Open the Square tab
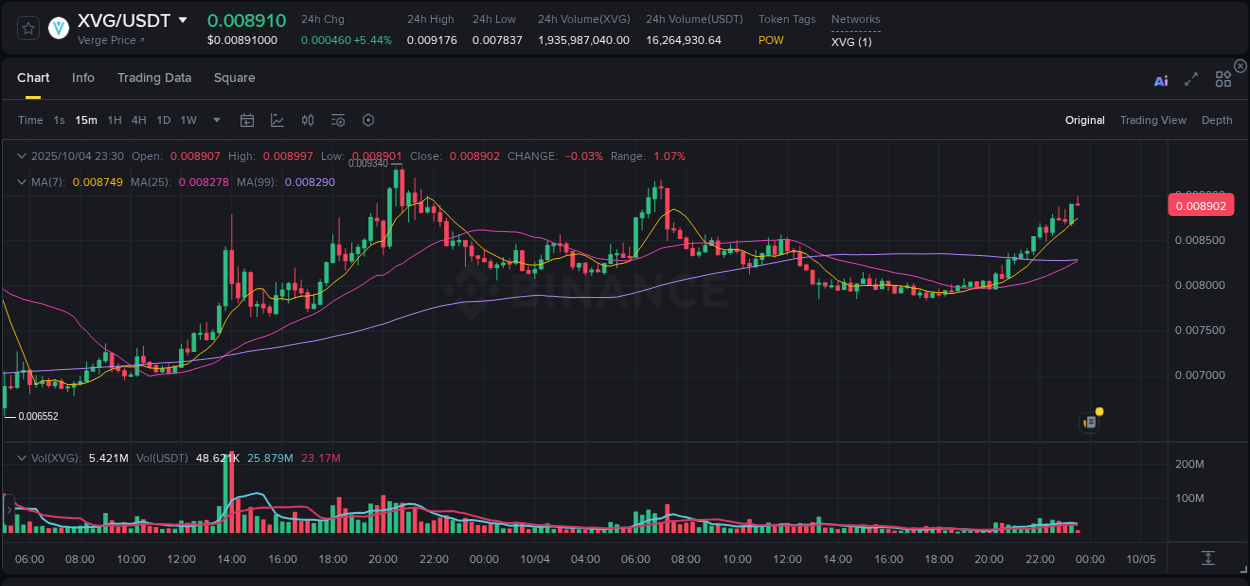1250x586 pixels. 234,77
